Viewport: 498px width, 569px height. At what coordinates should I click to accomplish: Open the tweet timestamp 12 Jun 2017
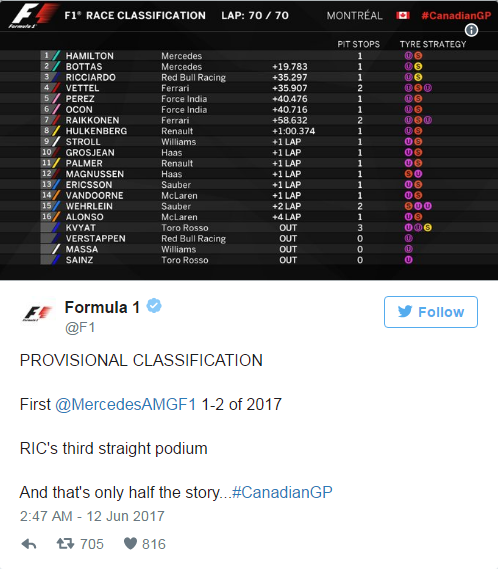[92, 516]
